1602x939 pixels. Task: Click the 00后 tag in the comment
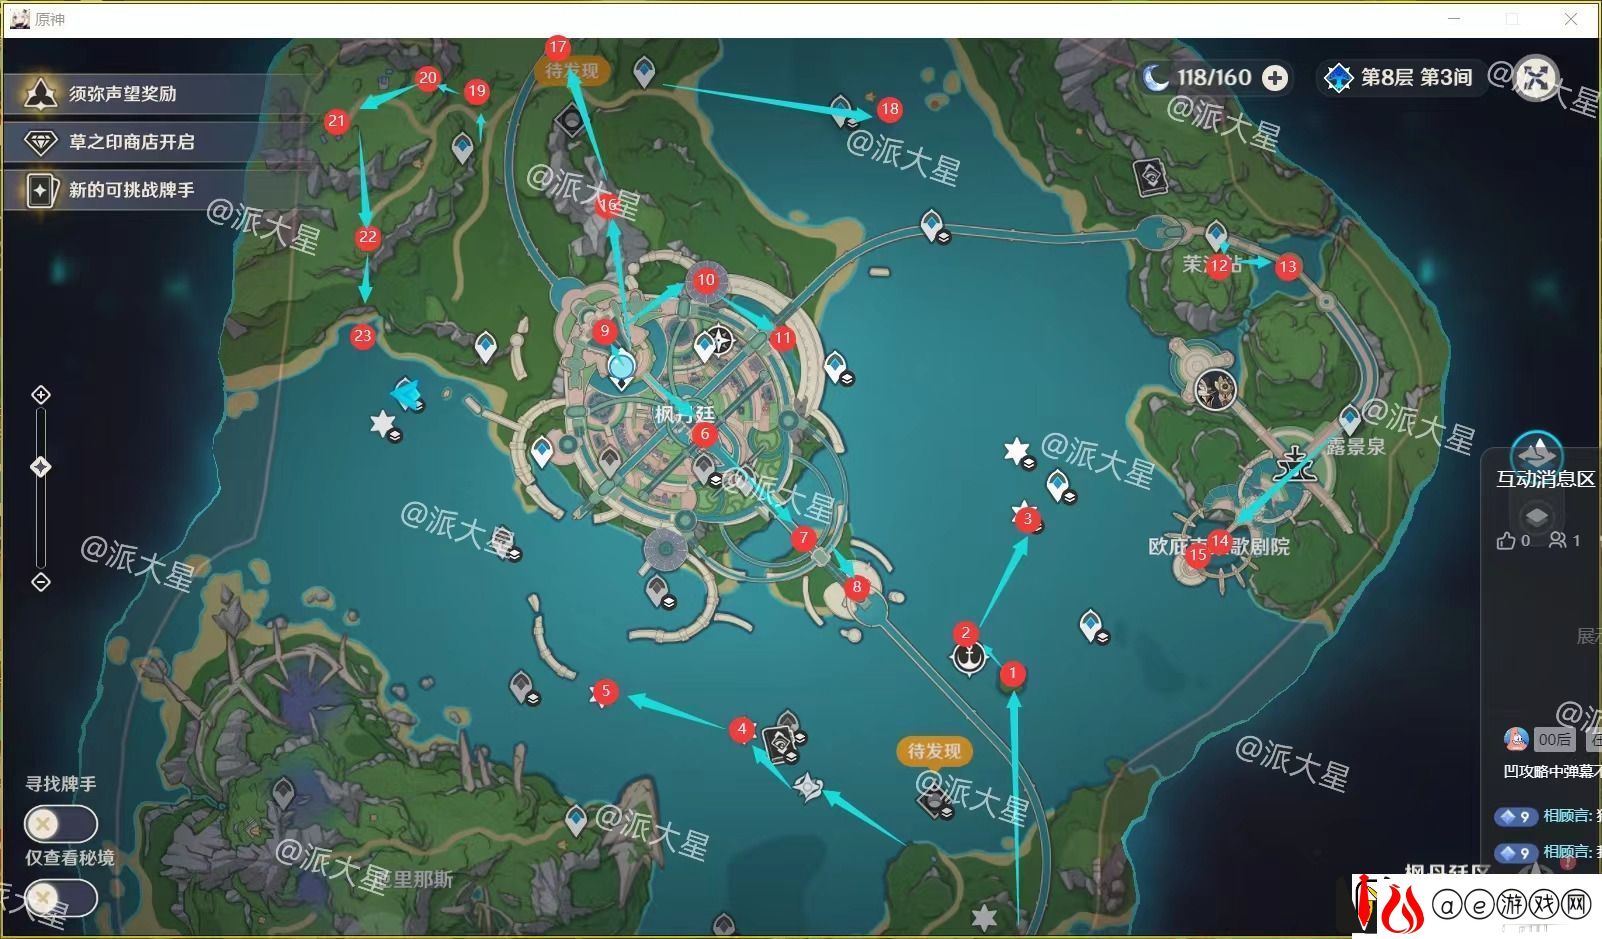(x=1555, y=740)
